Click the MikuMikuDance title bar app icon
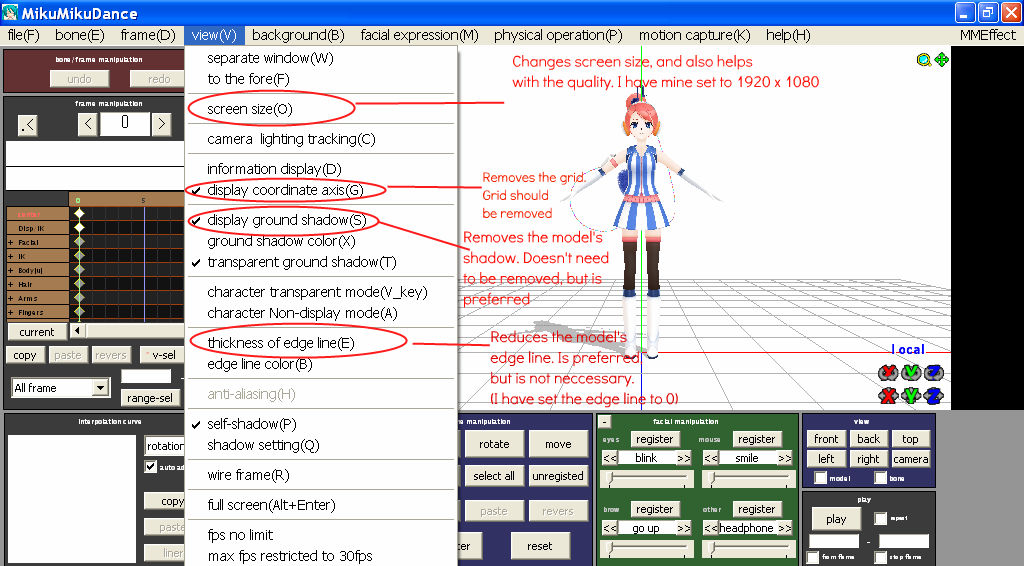 pos(10,12)
